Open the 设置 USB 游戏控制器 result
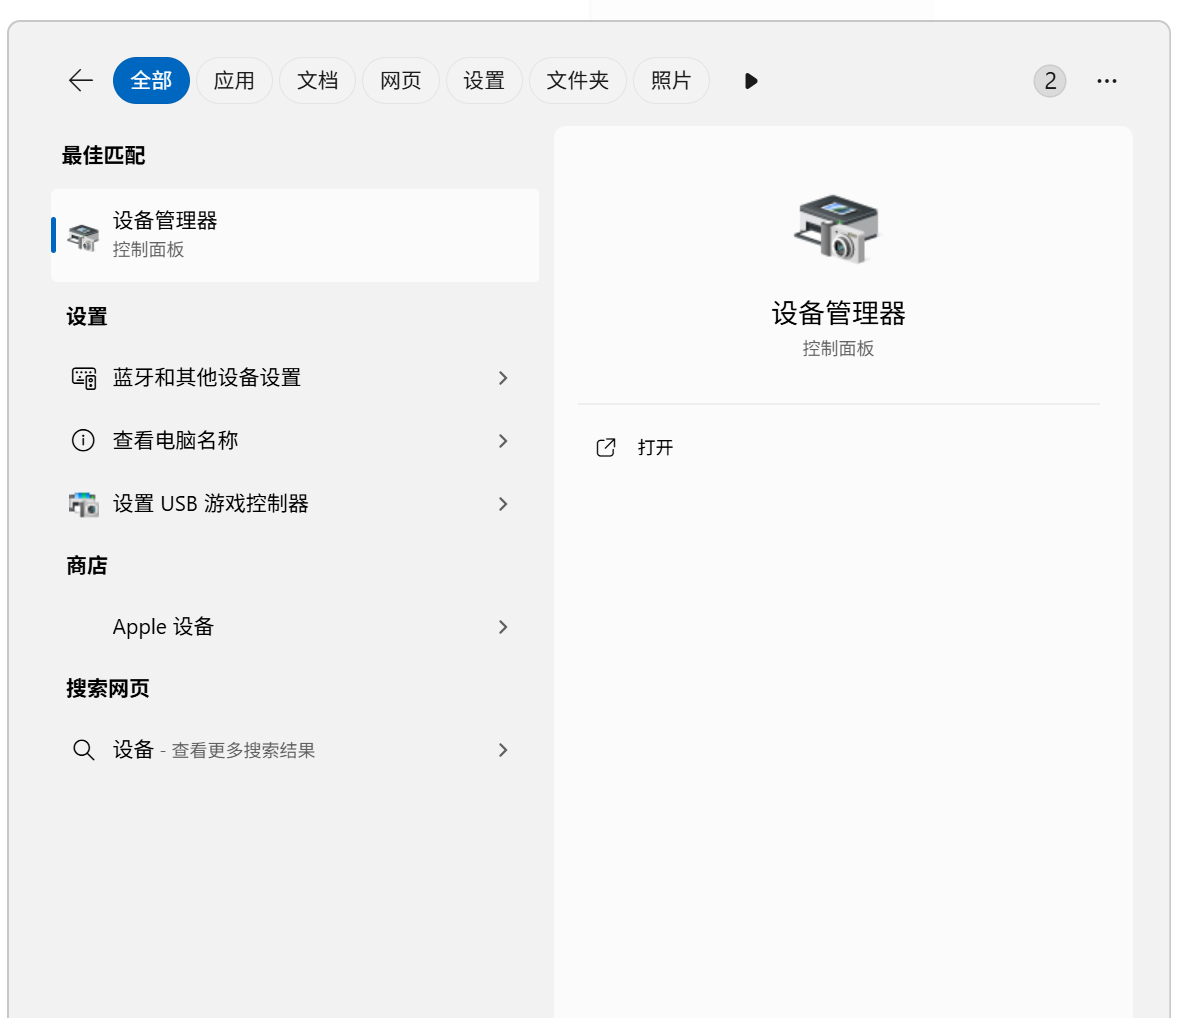Viewport: 1177px width, 1018px height. click(x=295, y=504)
